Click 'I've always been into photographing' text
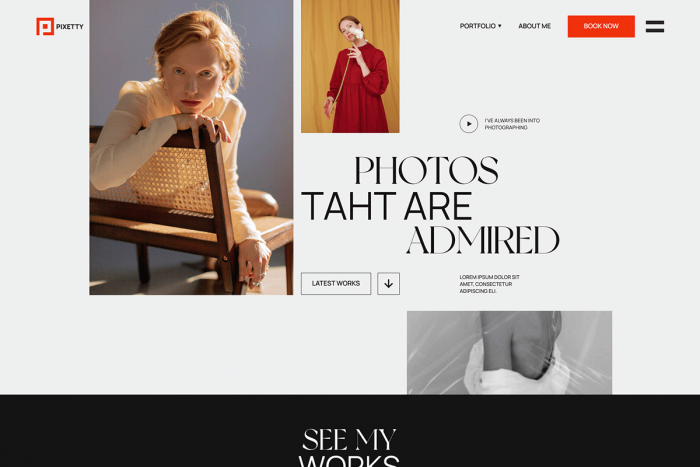 pos(512,124)
